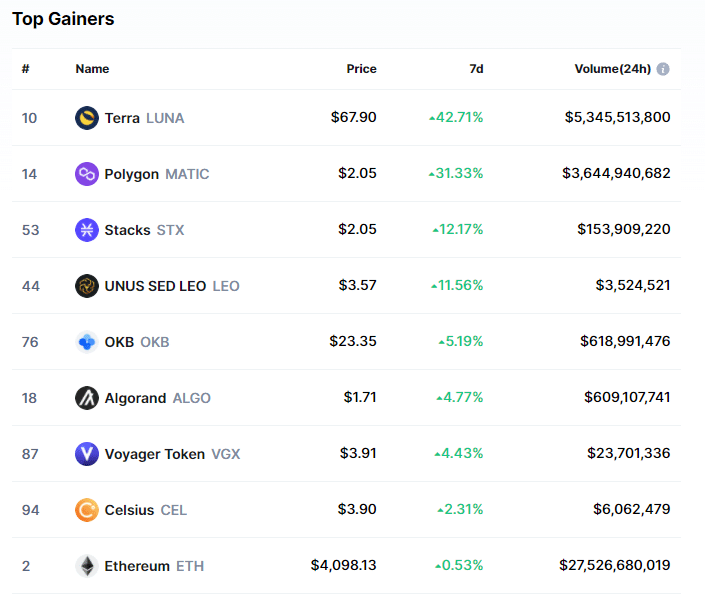This screenshot has height=597, width=705.
Task: Open the Ethereum name link
Action: pos(137,566)
